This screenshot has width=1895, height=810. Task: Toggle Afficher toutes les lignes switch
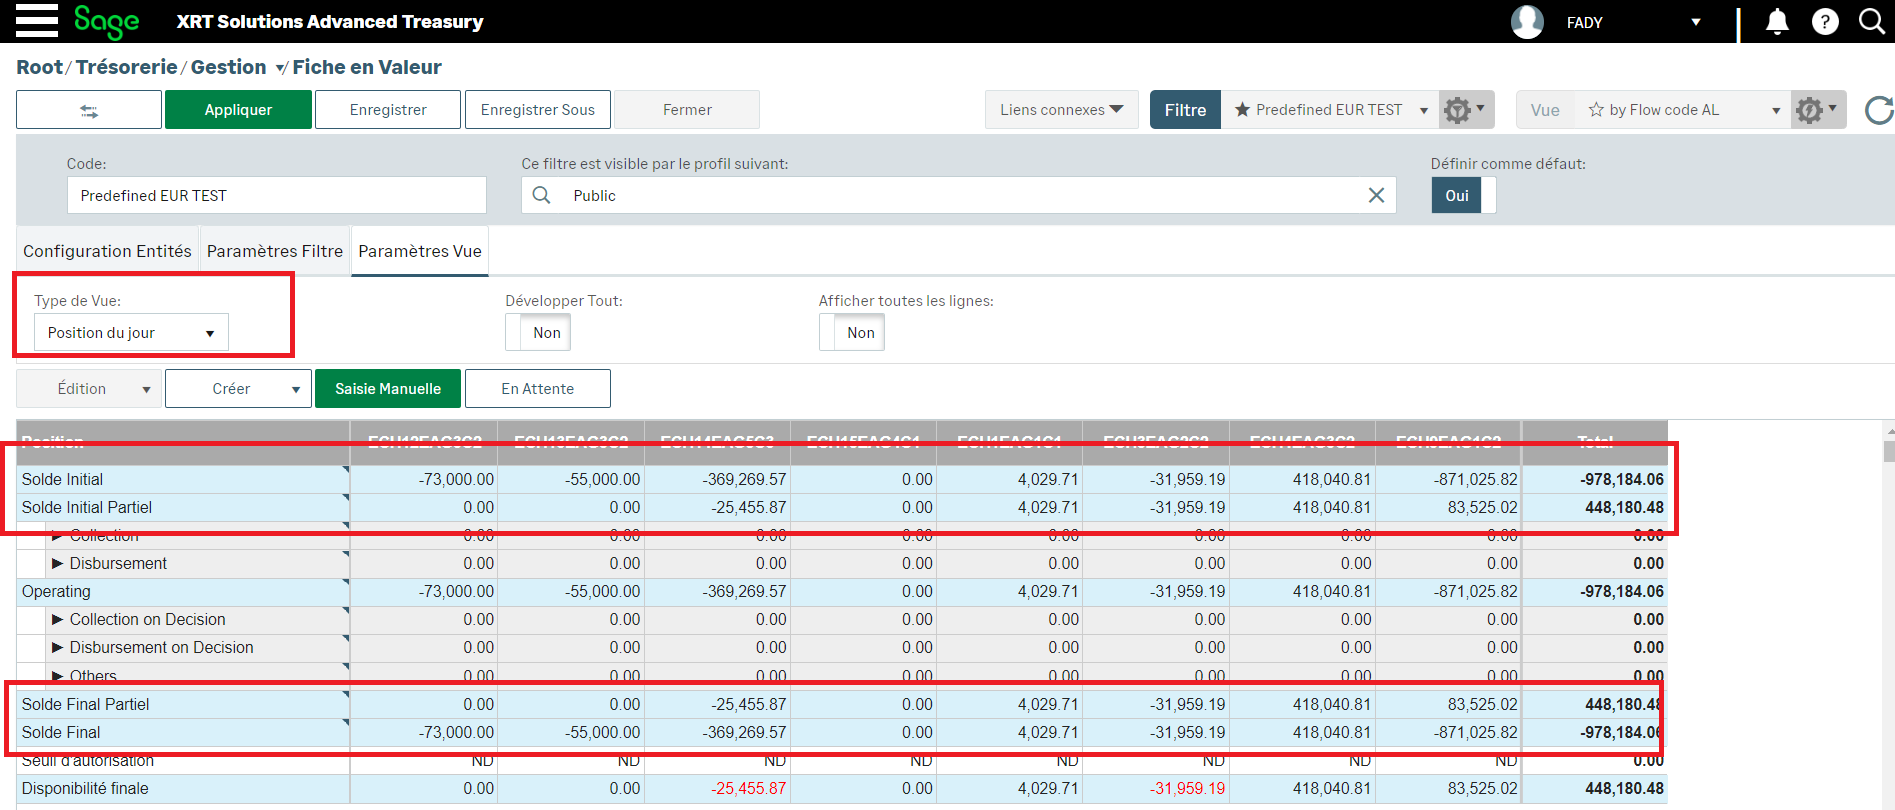(852, 333)
